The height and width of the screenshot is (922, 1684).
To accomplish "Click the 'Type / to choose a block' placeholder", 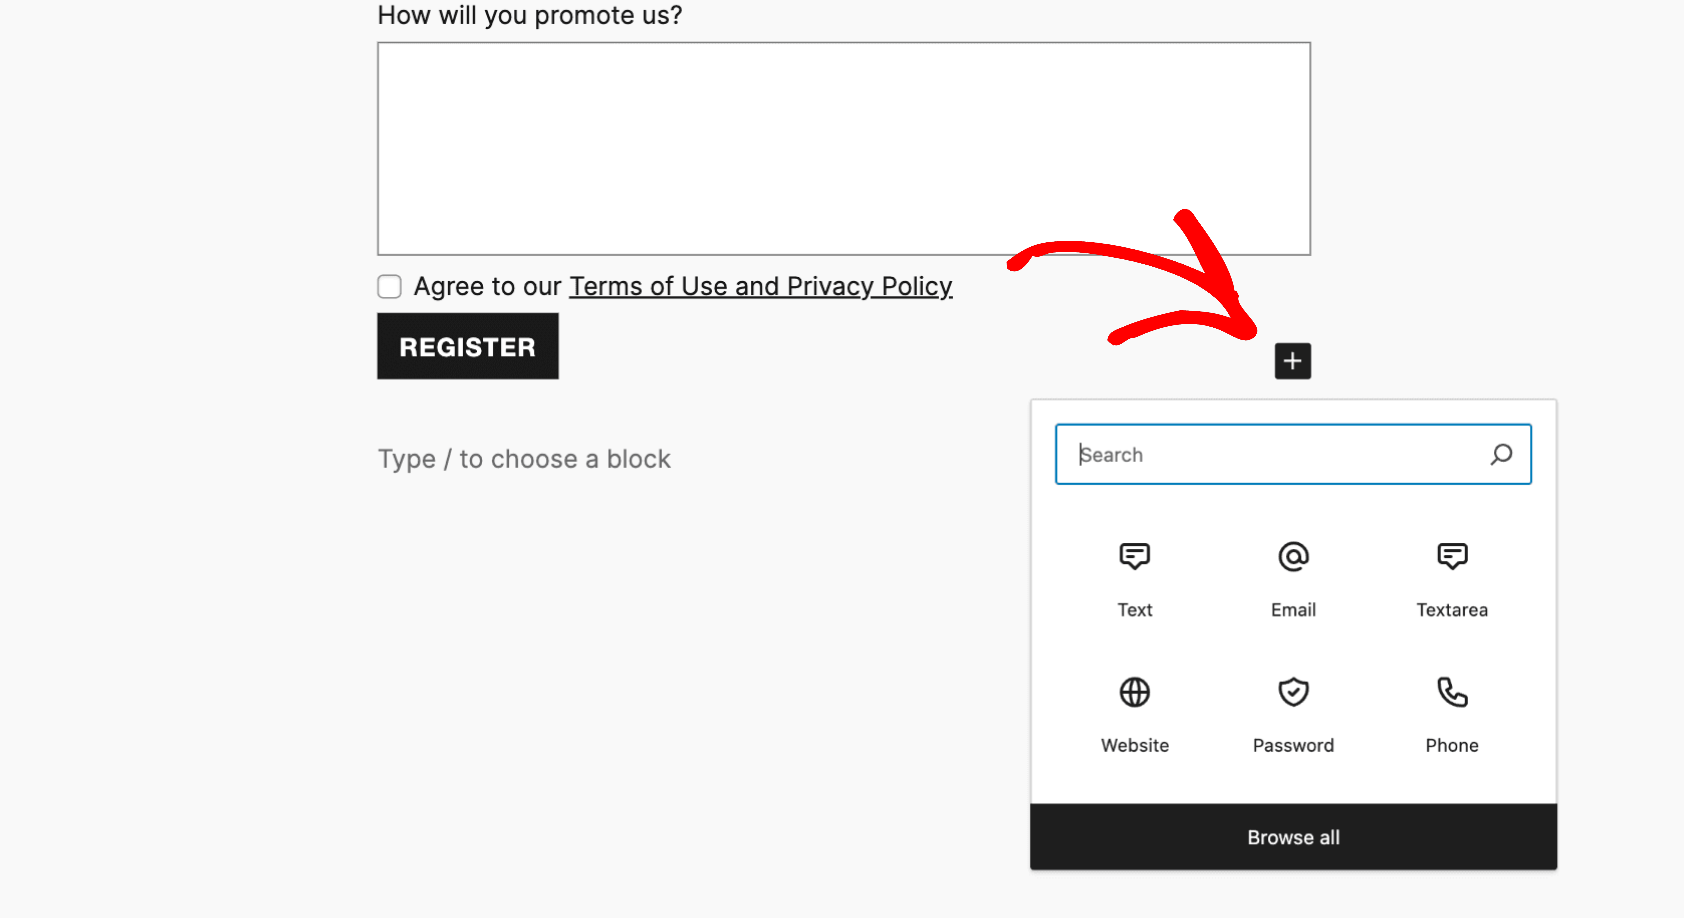I will pyautogui.click(x=524, y=459).
